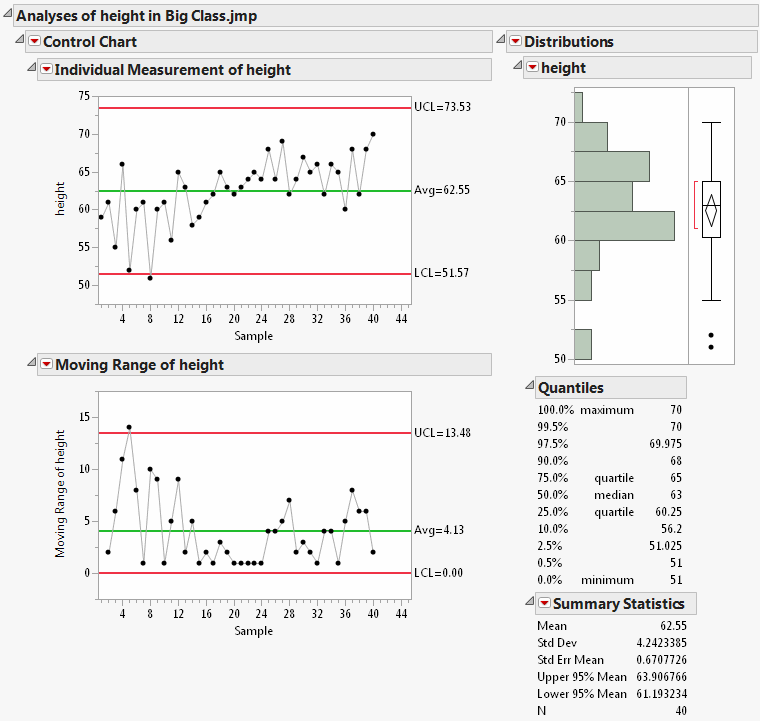Open the Control Chart red triangle menu
Screen dimensions: 760x721
pyautogui.click(x=34, y=41)
